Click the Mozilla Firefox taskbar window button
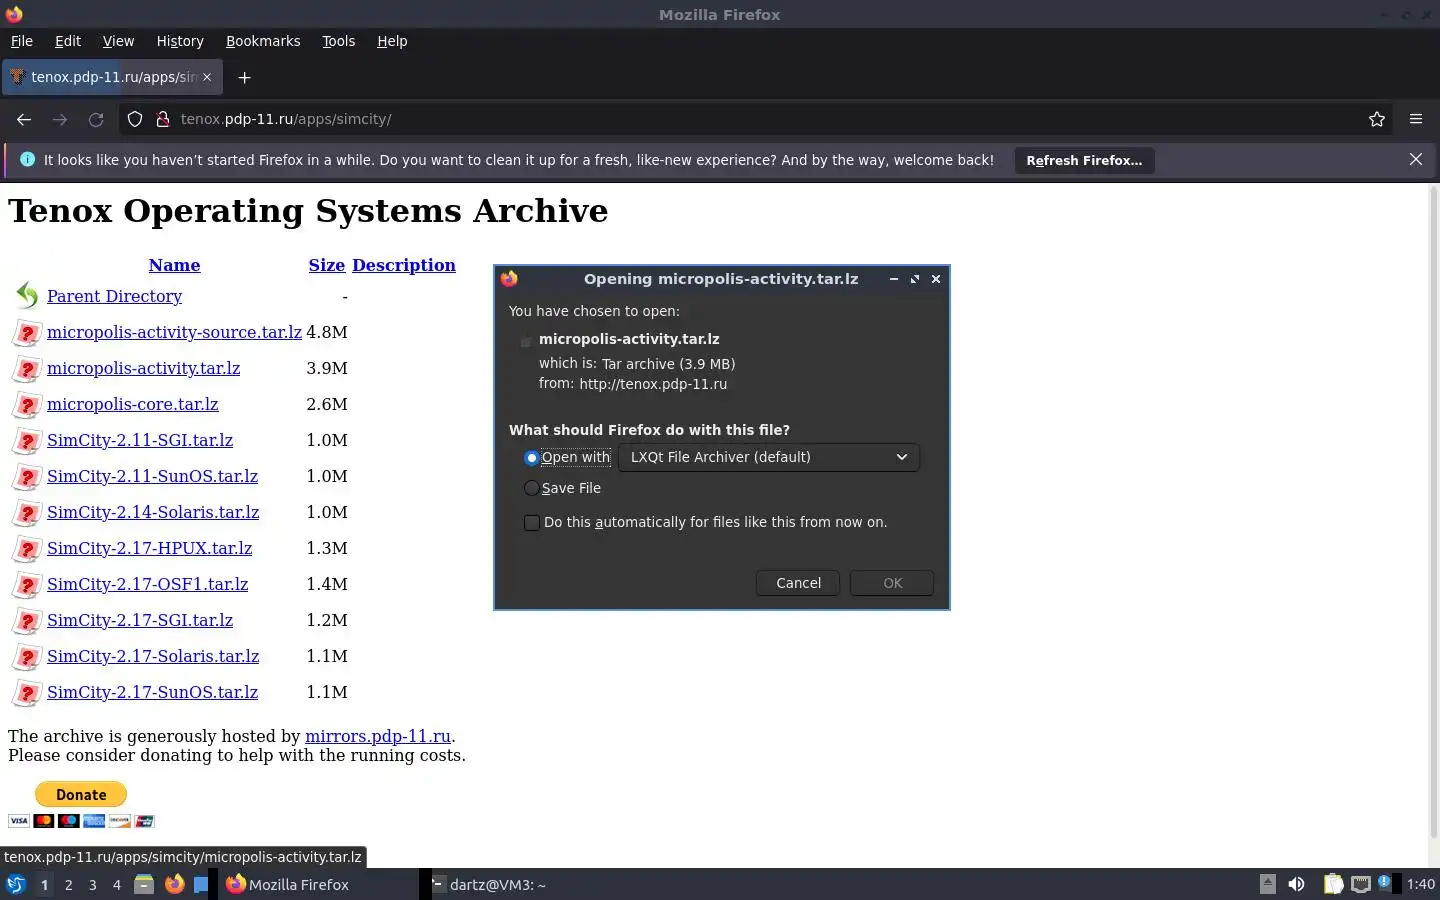The height and width of the screenshot is (900, 1440). tap(318, 884)
